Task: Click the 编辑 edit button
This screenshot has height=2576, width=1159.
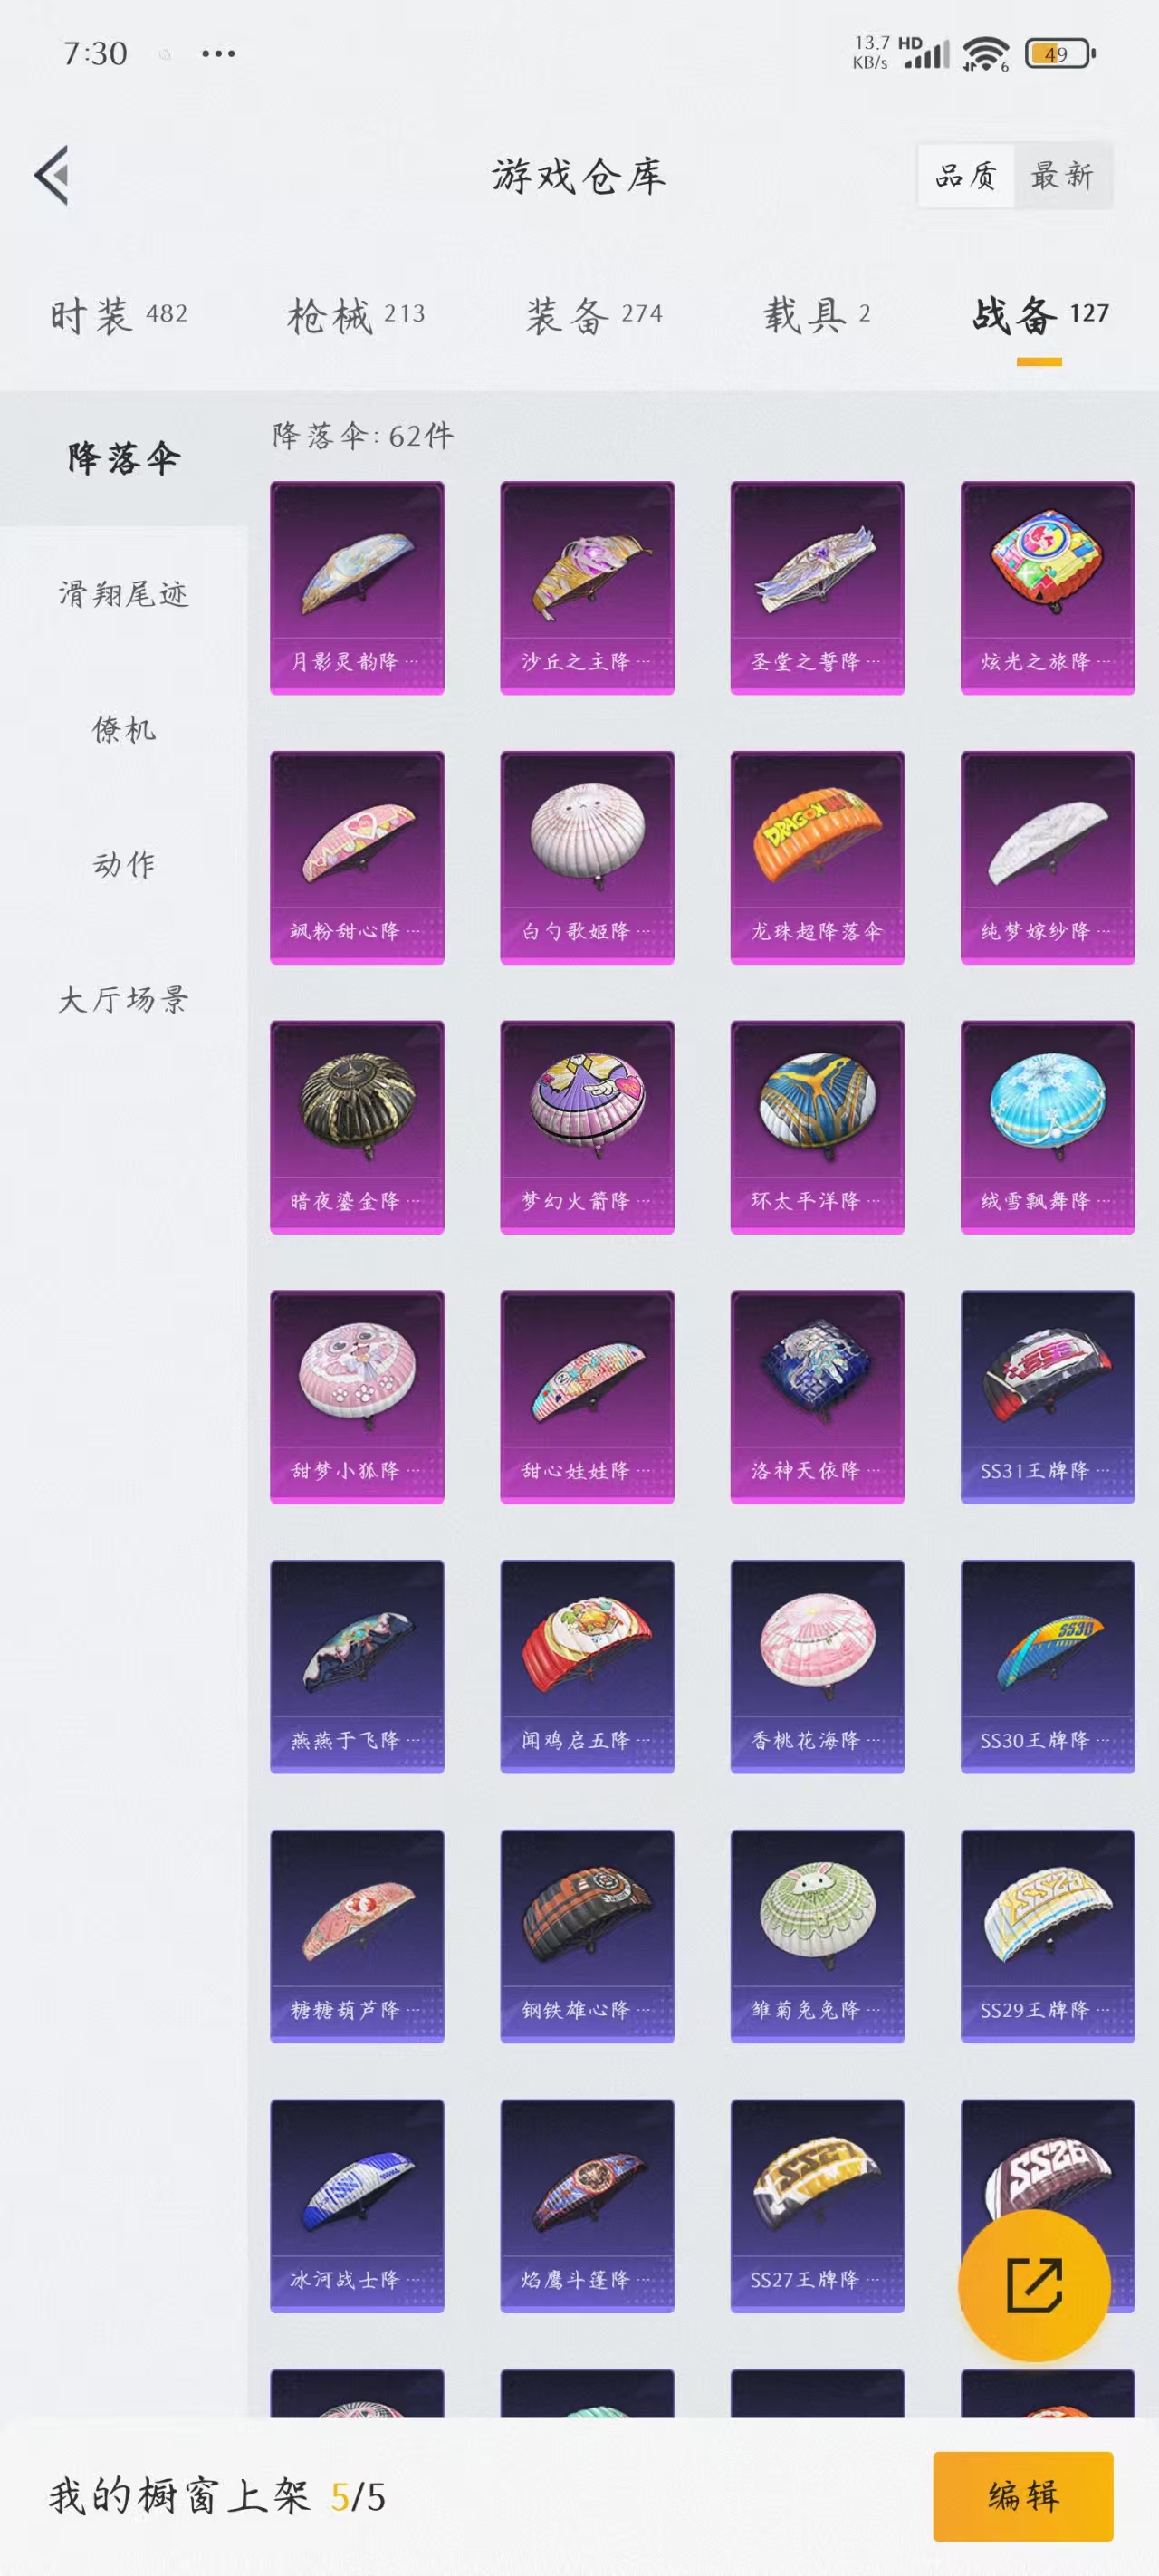Action: click(1023, 2496)
